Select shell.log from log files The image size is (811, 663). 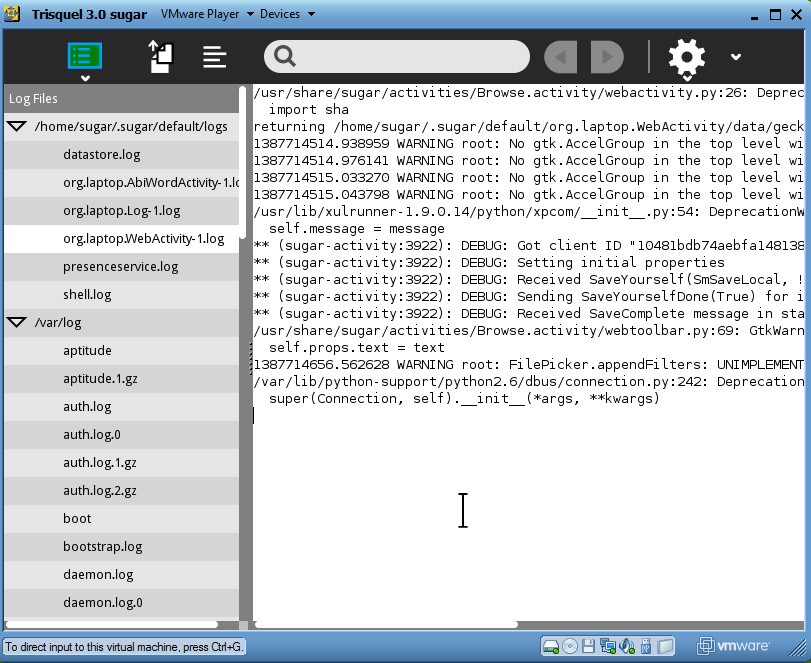point(87,295)
